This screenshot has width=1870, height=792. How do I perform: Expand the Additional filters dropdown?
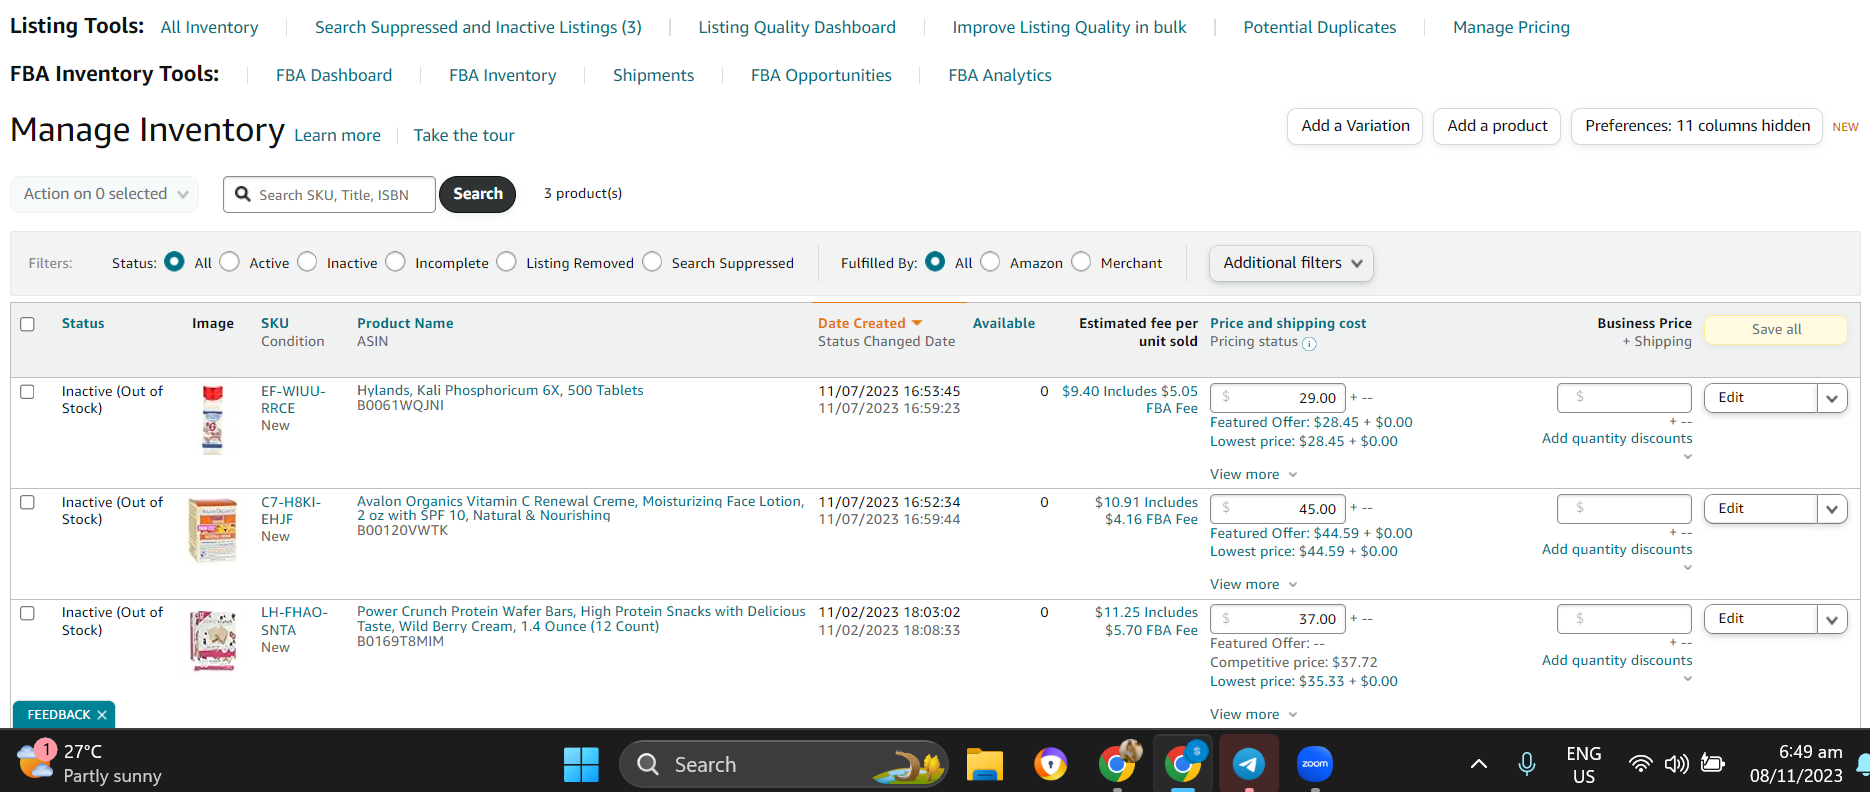click(x=1291, y=263)
